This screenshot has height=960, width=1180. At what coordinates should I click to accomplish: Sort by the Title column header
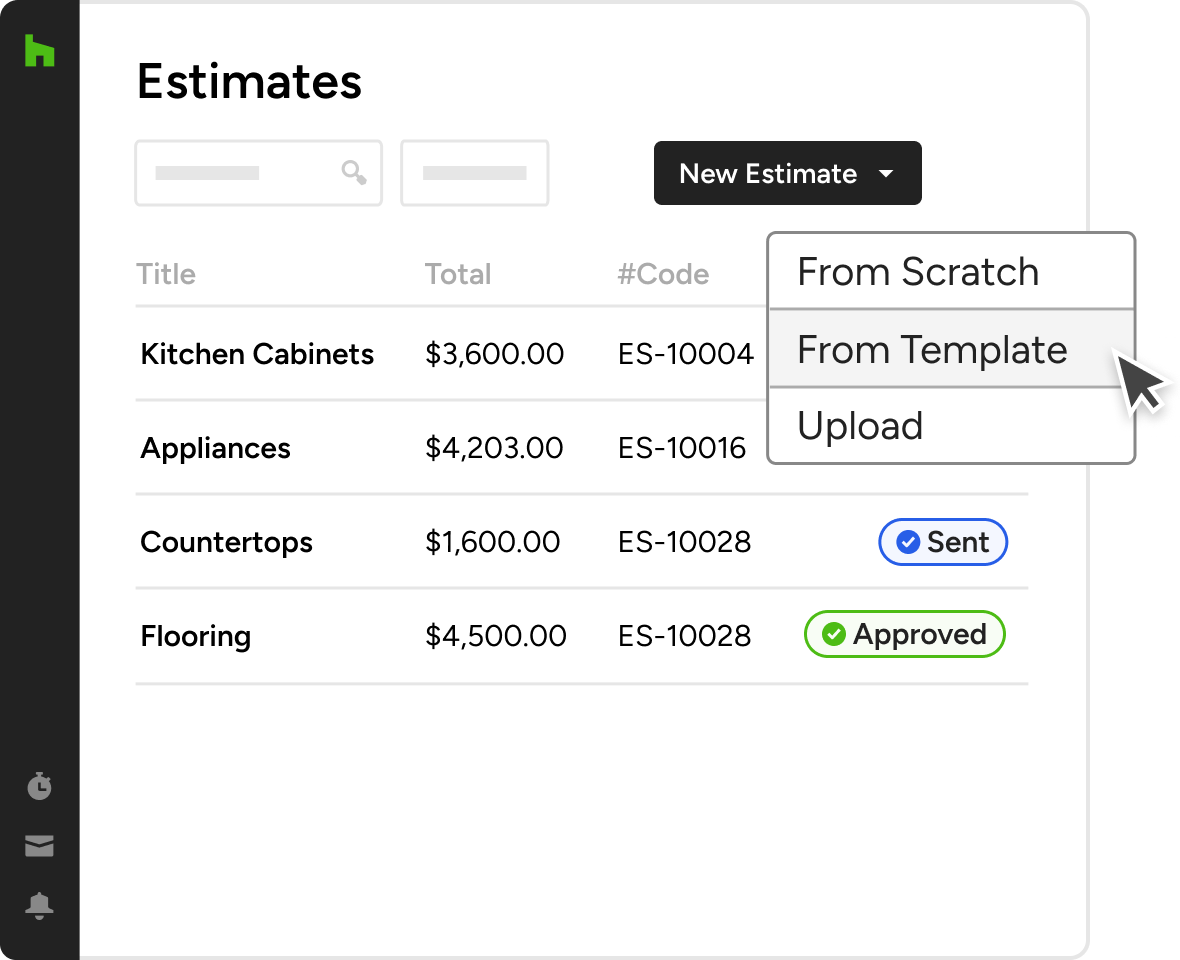(166, 274)
